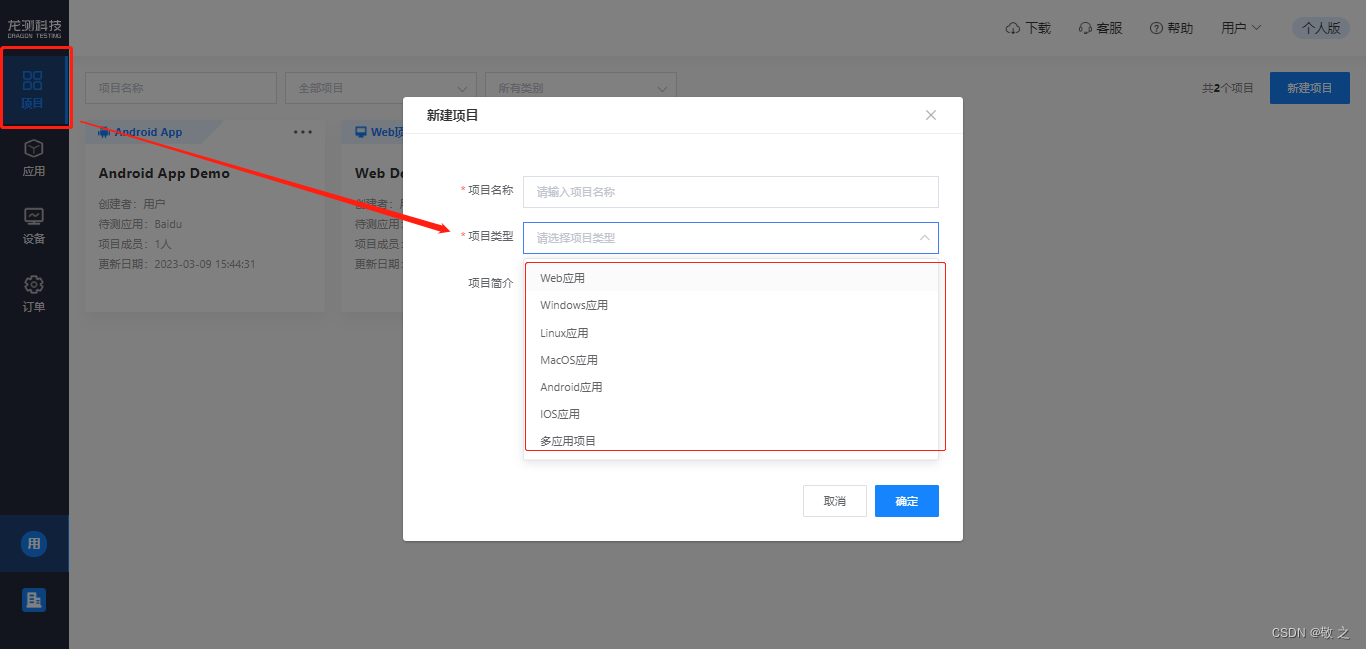Click the 取消 cancel button
This screenshot has width=1366, height=649.
(834, 501)
